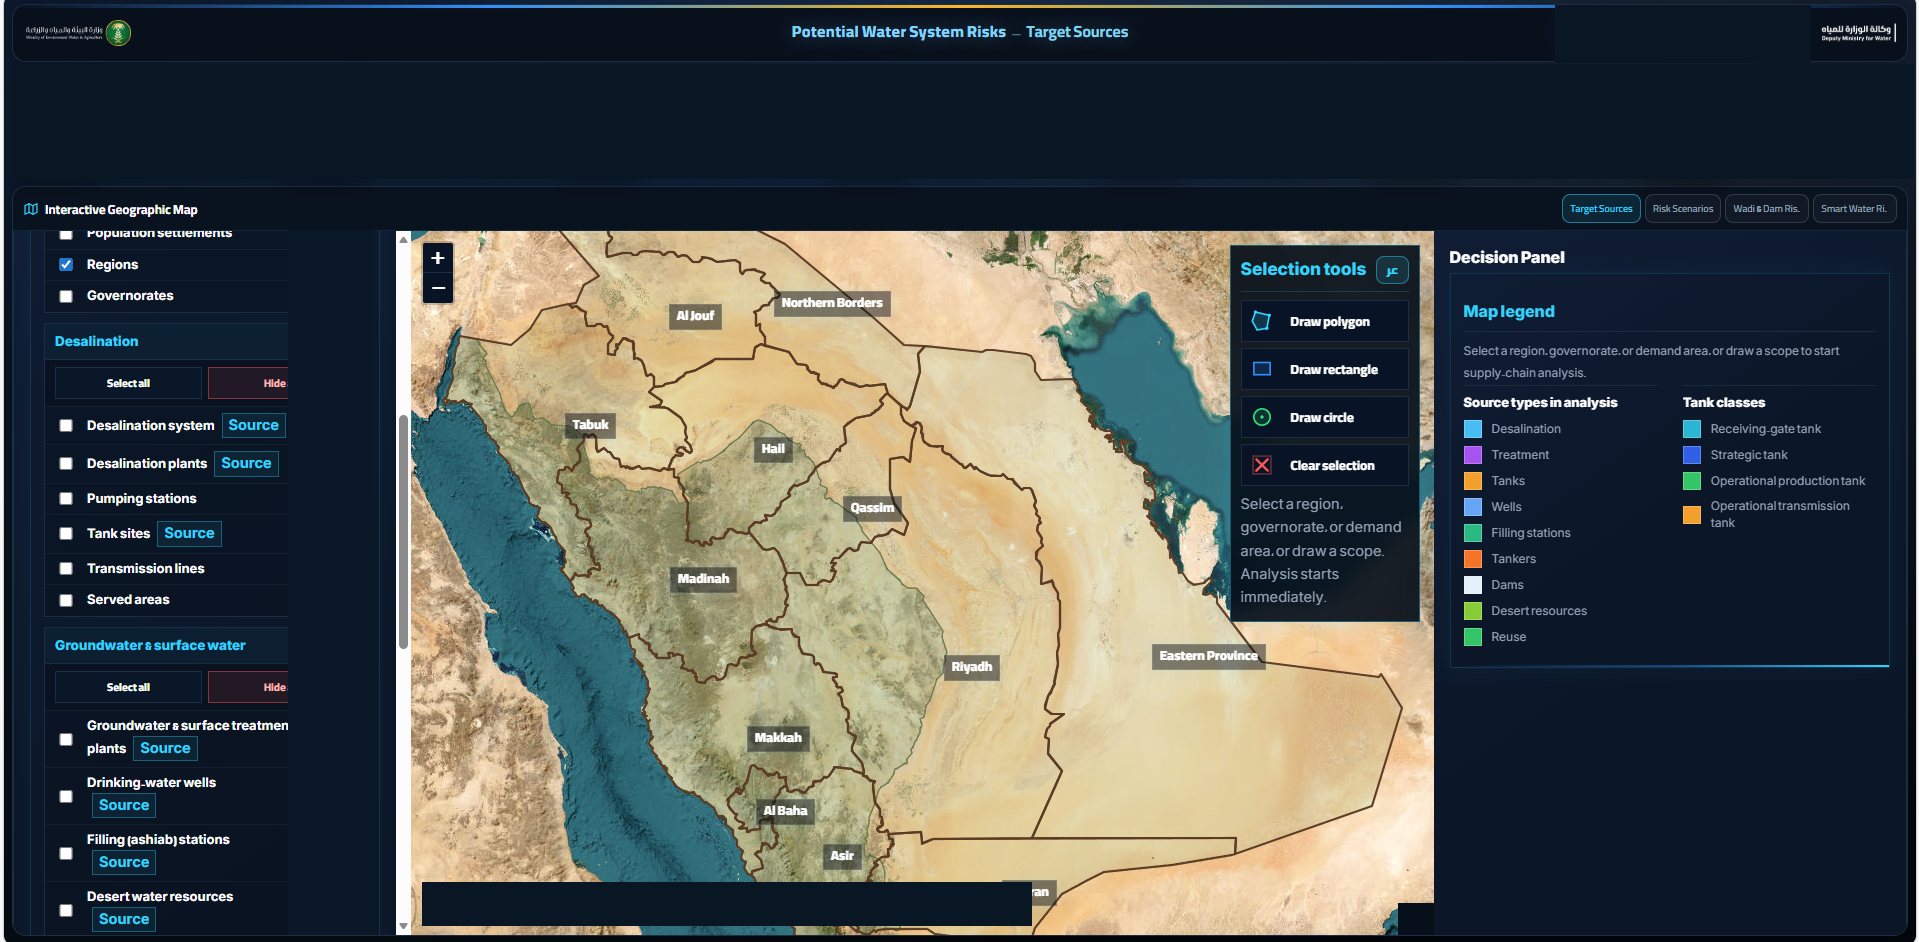Check the Desert water resources checkbox

pos(66,911)
